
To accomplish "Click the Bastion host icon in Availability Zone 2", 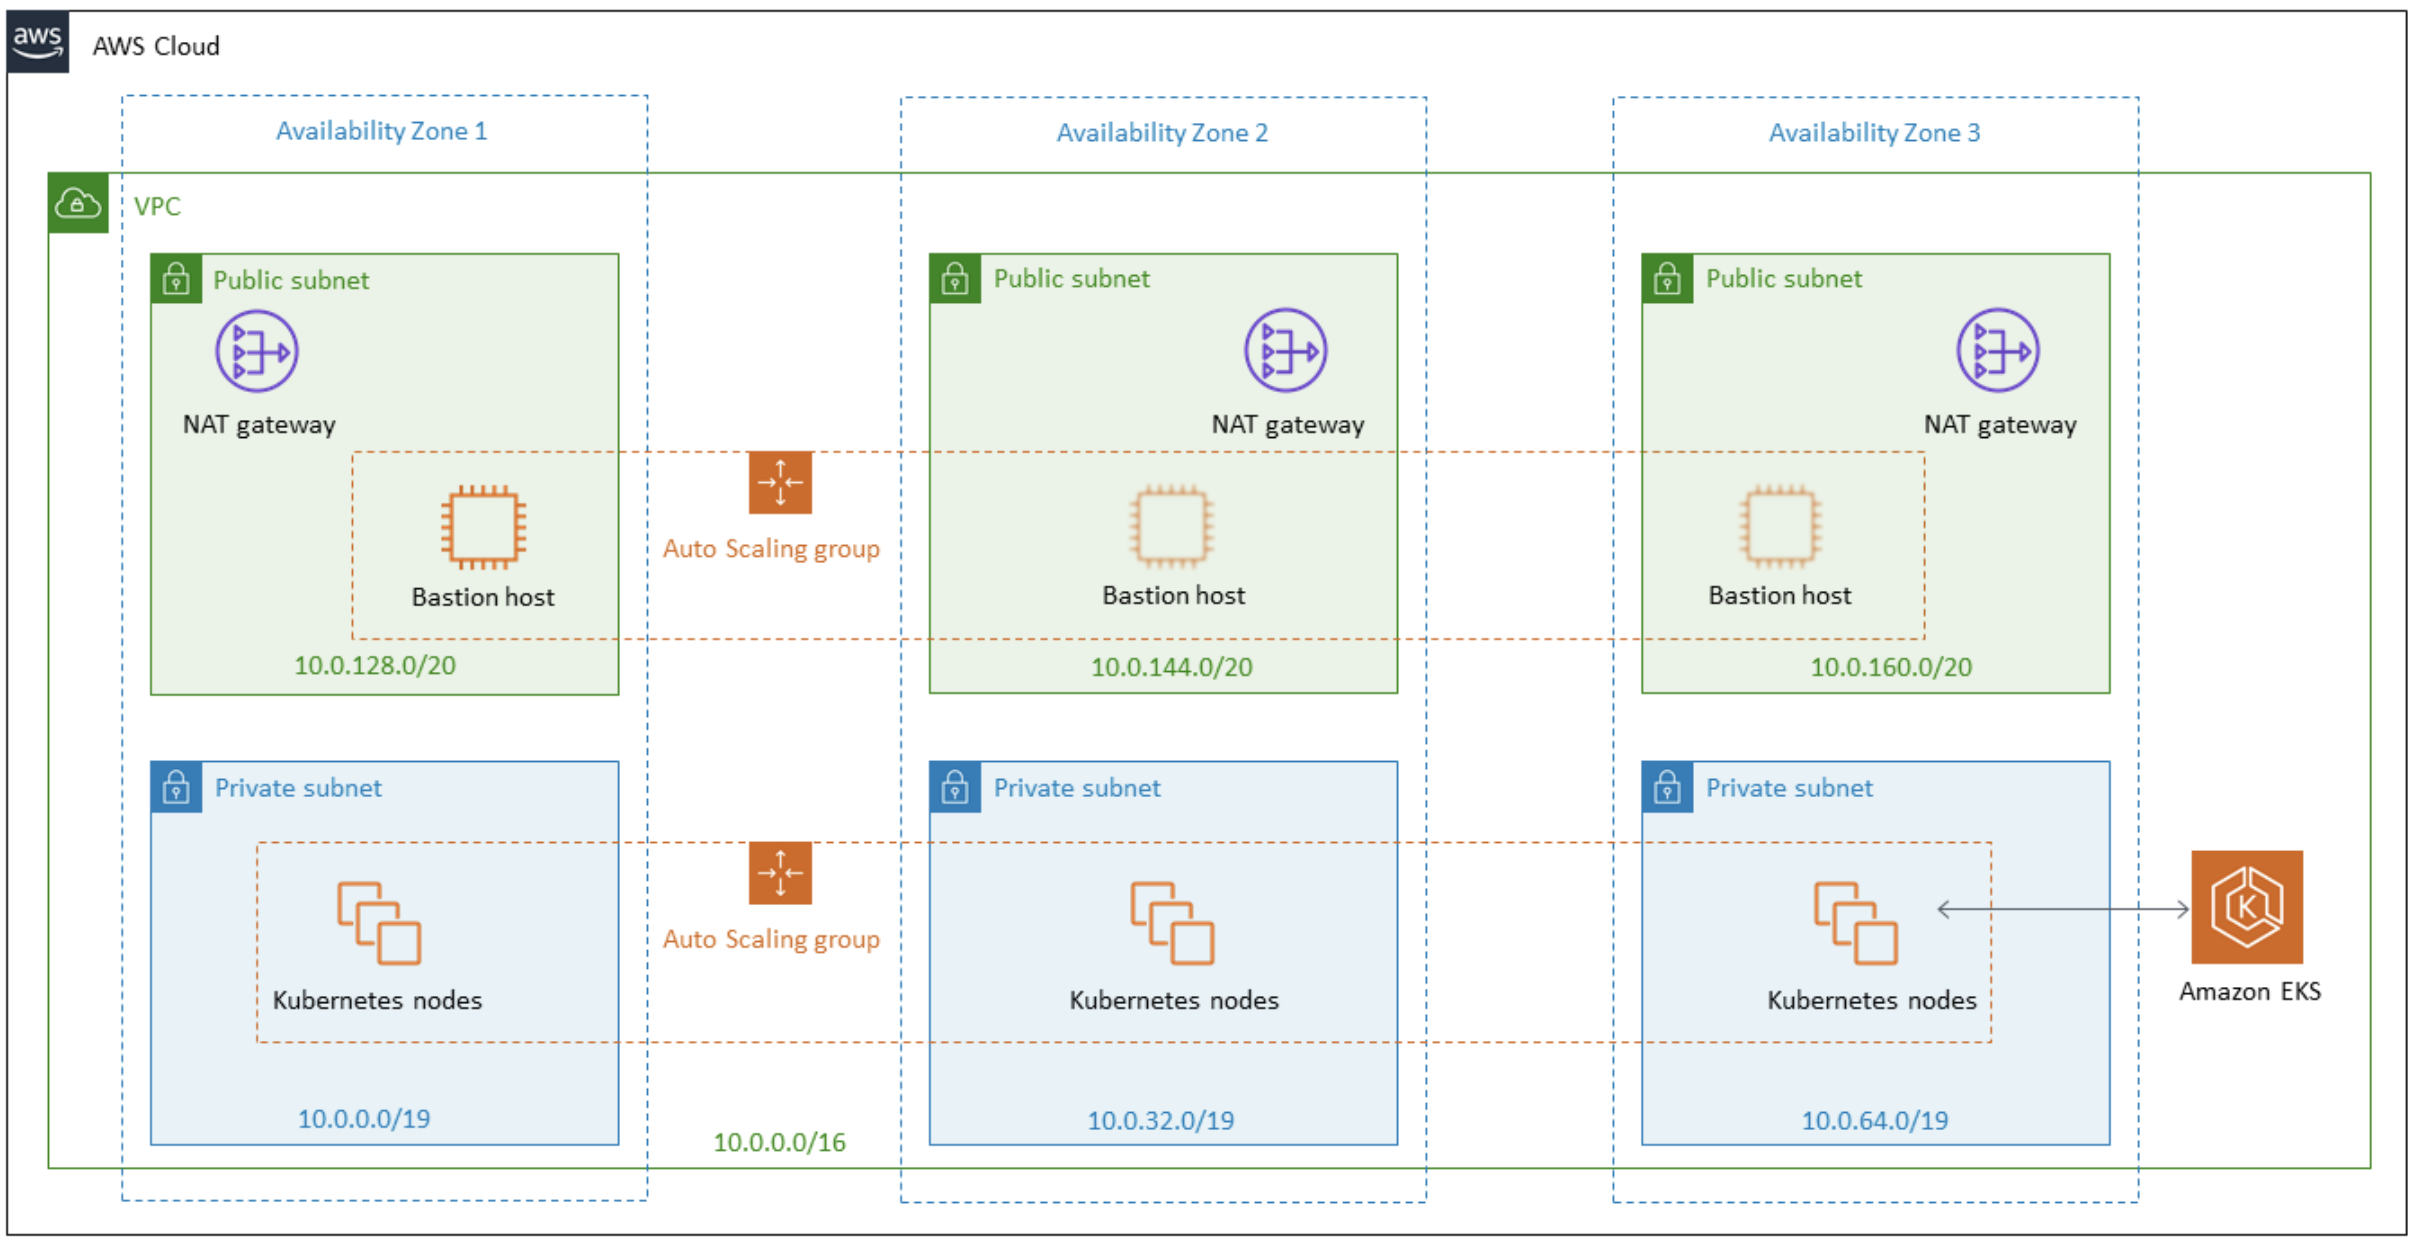I will pyautogui.click(x=1170, y=528).
